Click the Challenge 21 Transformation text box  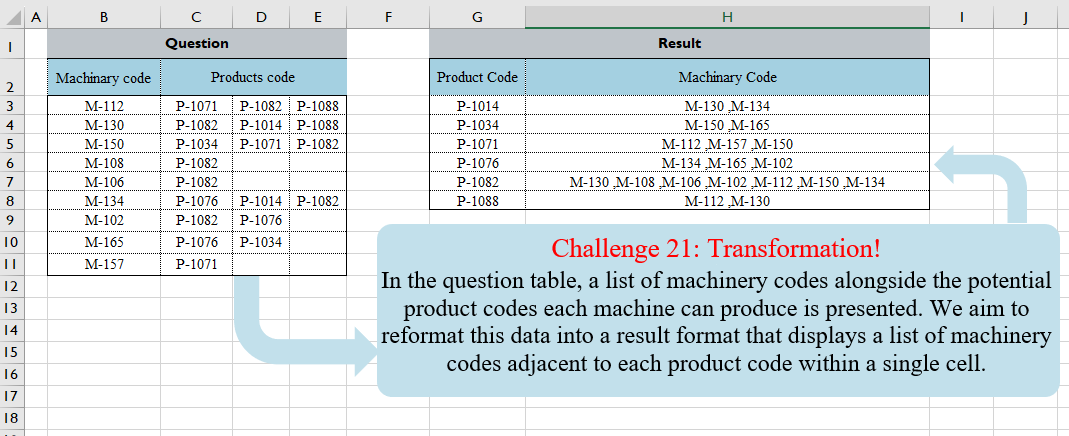(x=717, y=310)
